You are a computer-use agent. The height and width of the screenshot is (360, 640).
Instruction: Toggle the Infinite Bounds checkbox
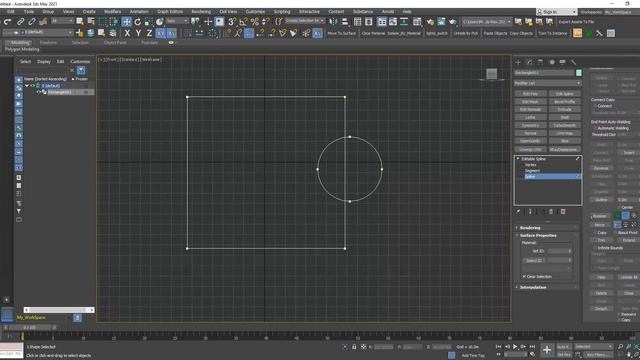click(x=596, y=248)
